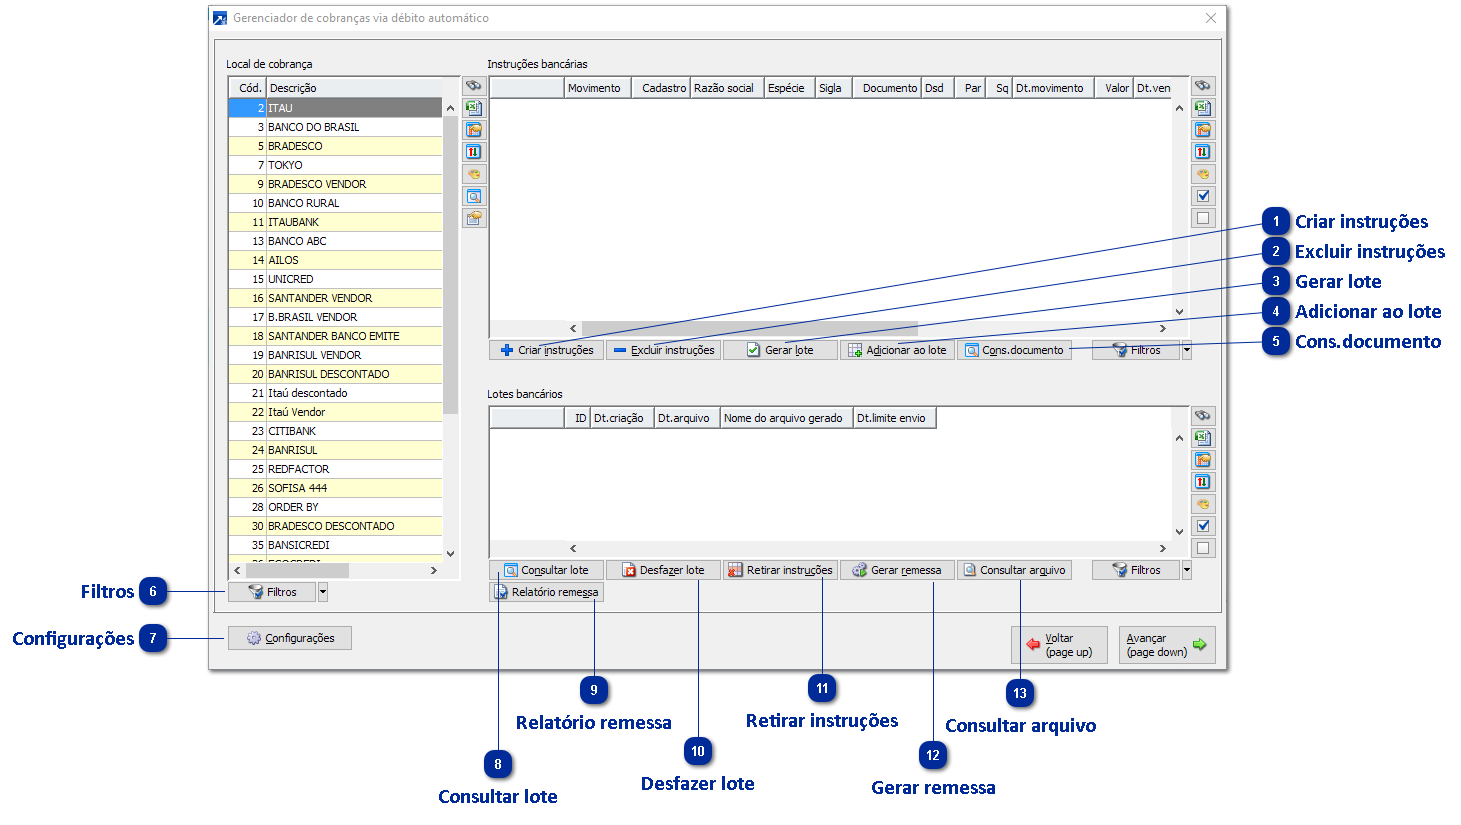Screen dimensions: 1461x825
Task: Click the Consultar arquivo button
Action: (1014, 570)
